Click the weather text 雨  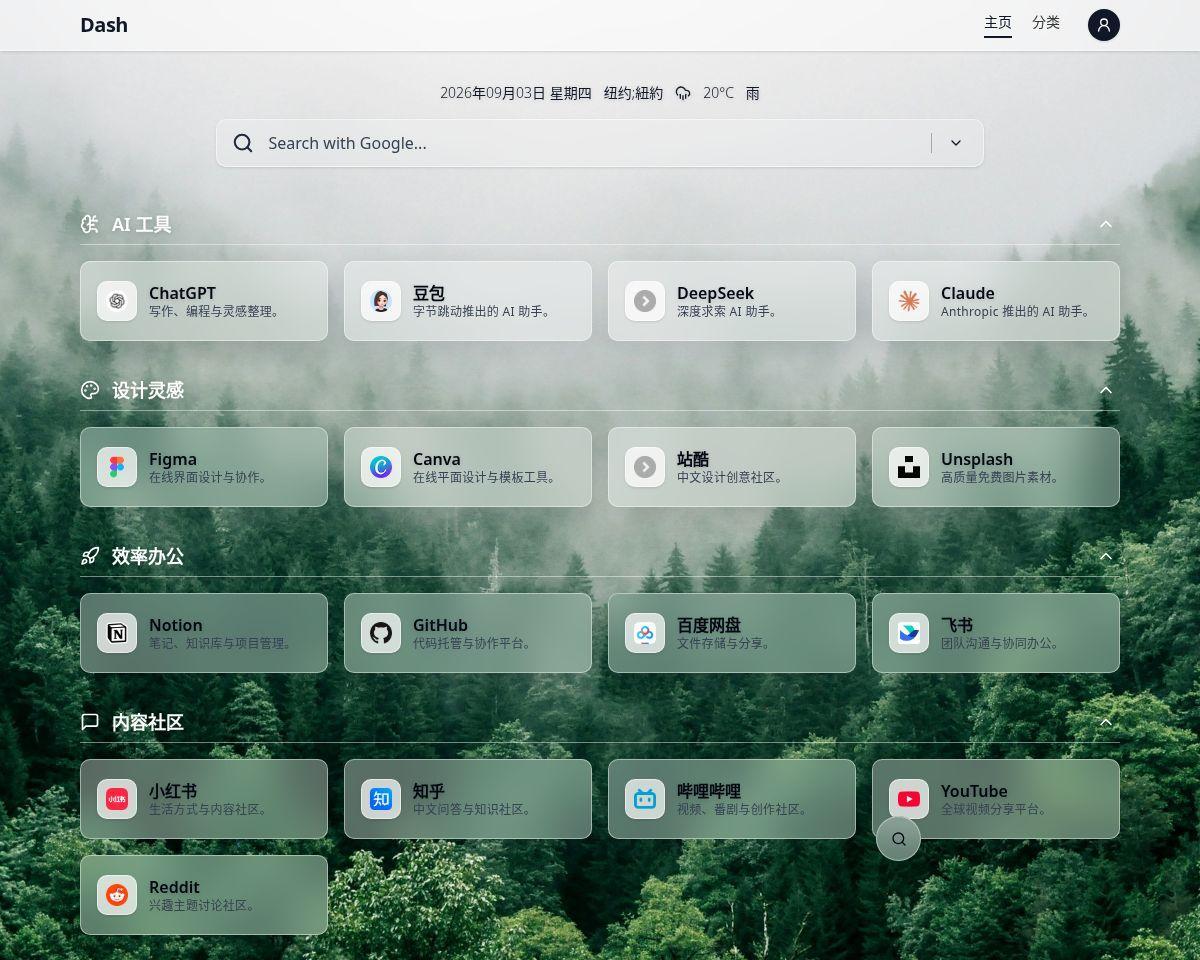click(x=753, y=93)
